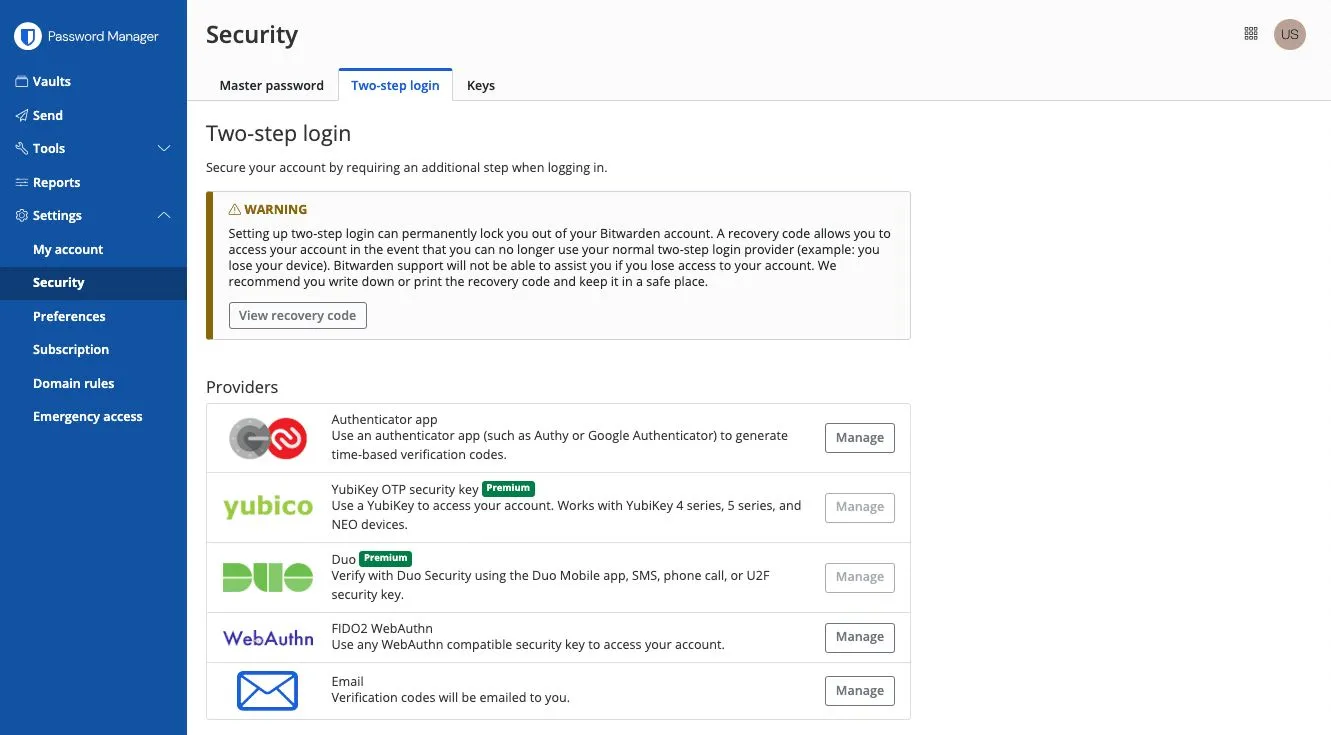Open the US account avatar menu
The image size is (1331, 735).
1289,34
